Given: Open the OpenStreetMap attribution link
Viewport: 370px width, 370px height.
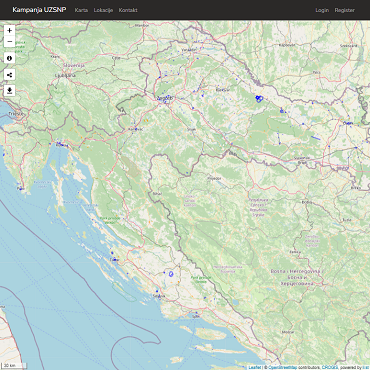Looking at the screenshot, I should pos(282,367).
